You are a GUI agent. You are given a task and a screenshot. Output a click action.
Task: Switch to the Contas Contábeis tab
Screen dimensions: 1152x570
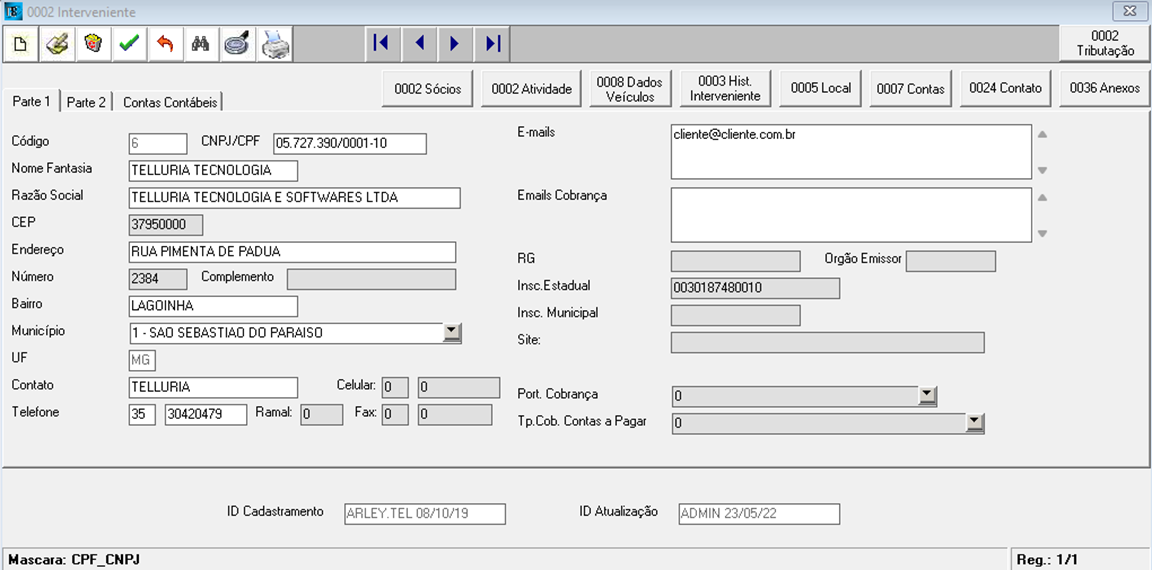click(x=170, y=102)
